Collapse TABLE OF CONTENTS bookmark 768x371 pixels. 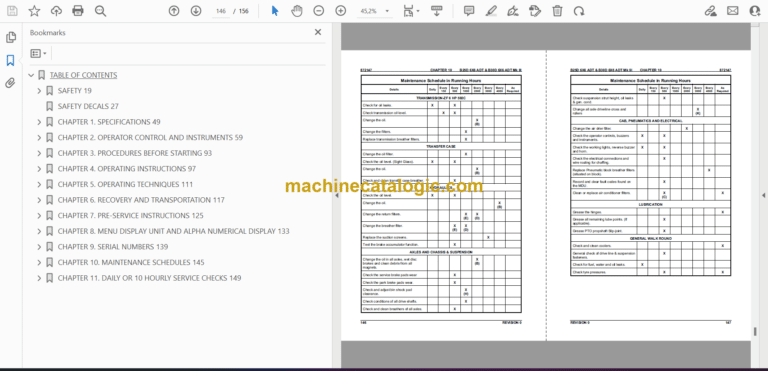(x=31, y=75)
